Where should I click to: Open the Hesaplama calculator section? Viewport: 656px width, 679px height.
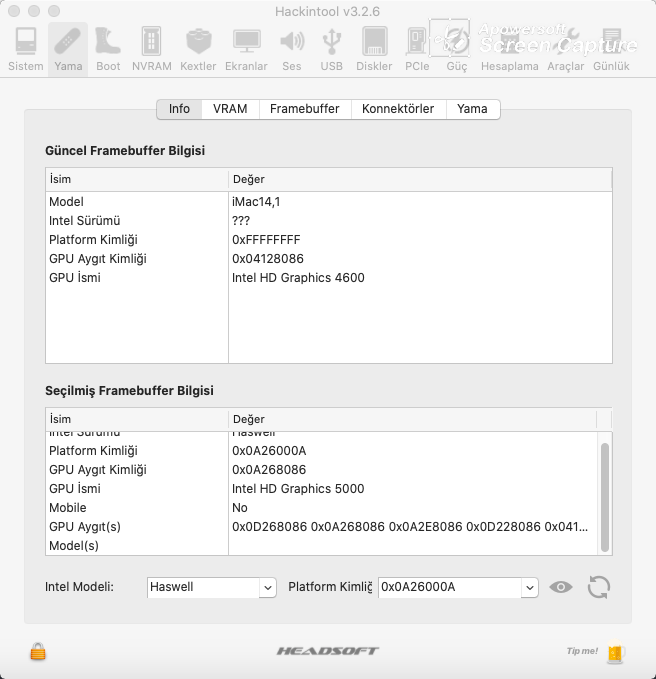[510, 48]
